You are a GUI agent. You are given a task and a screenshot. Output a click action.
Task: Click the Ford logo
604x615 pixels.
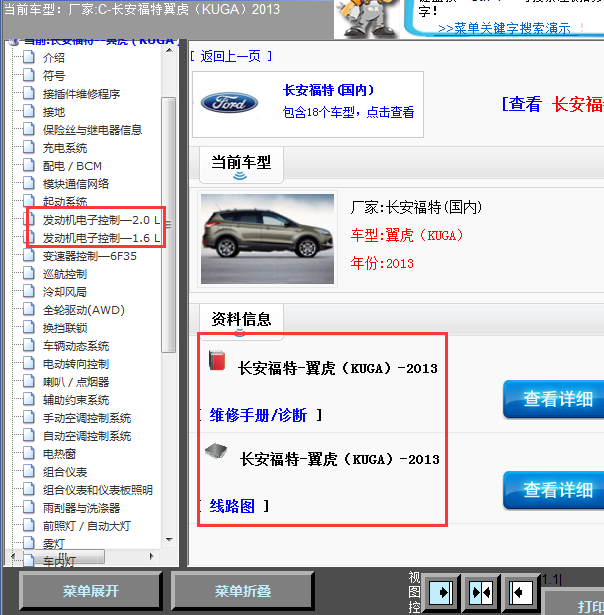[229, 103]
